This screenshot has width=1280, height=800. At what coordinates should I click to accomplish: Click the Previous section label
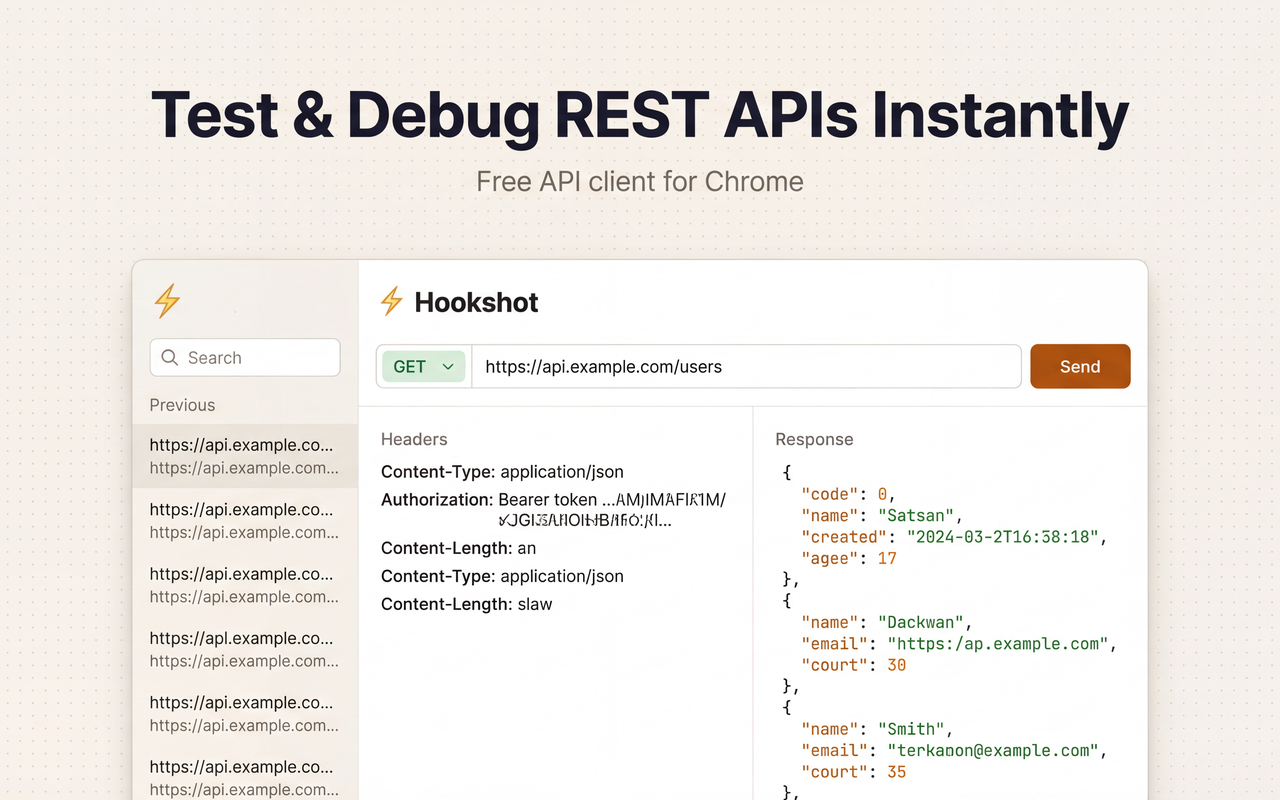[x=182, y=405]
